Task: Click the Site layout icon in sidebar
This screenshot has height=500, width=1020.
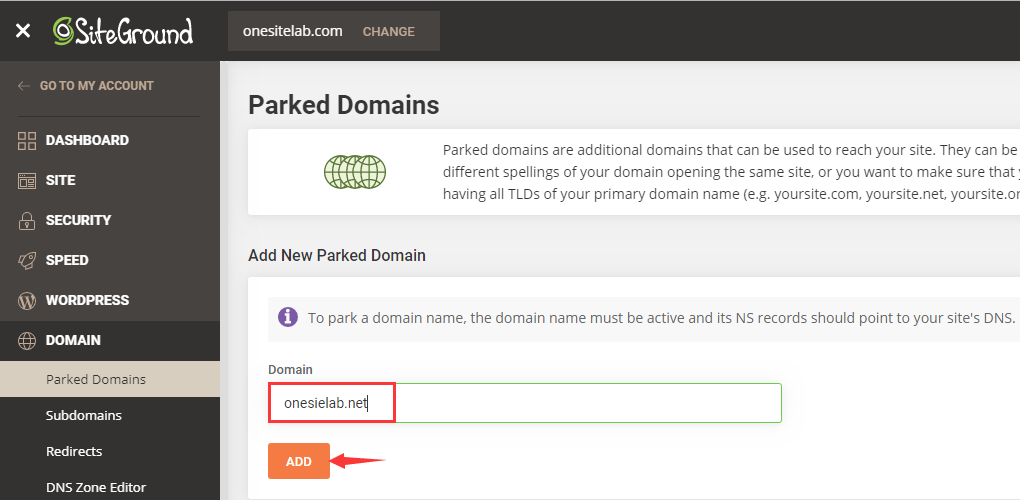Action: [x=27, y=180]
